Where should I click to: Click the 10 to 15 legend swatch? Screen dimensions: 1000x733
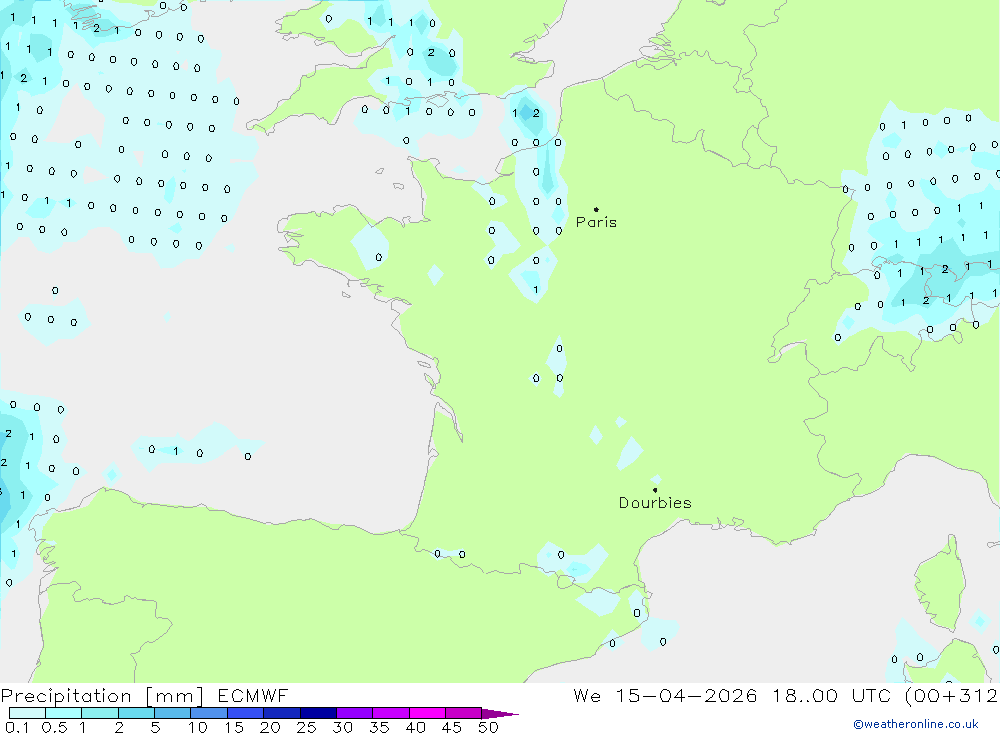point(209,713)
